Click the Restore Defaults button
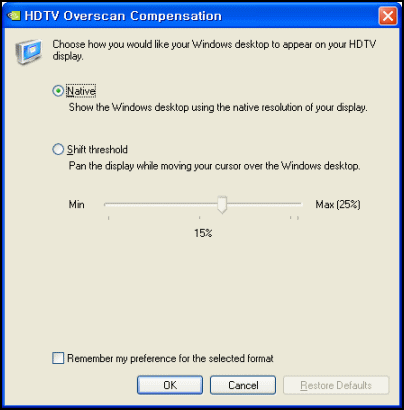This screenshot has width=404, height=410. [x=336, y=385]
